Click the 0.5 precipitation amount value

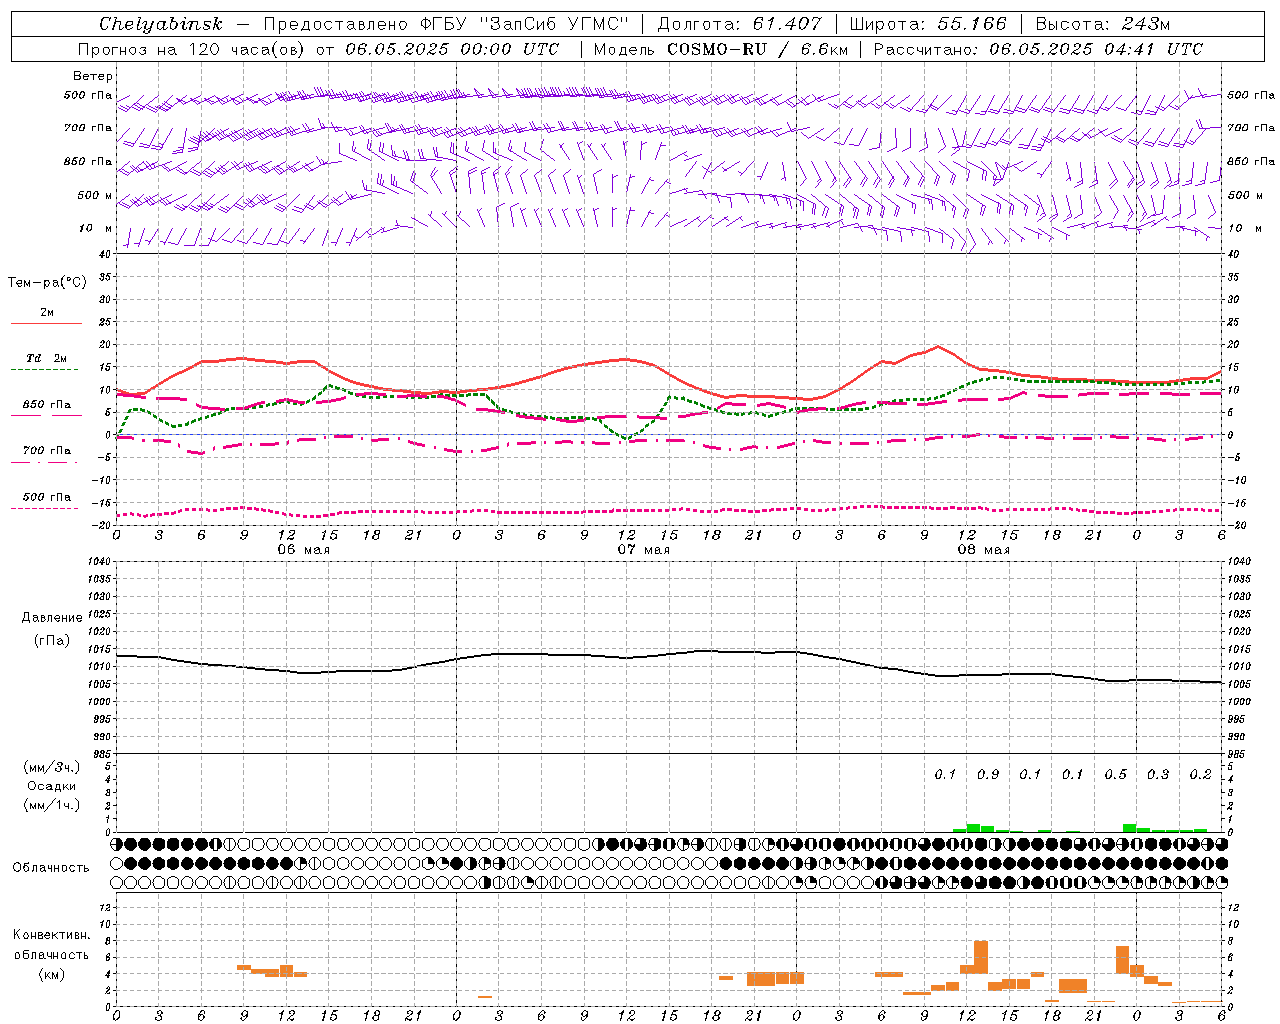click(x=1116, y=775)
